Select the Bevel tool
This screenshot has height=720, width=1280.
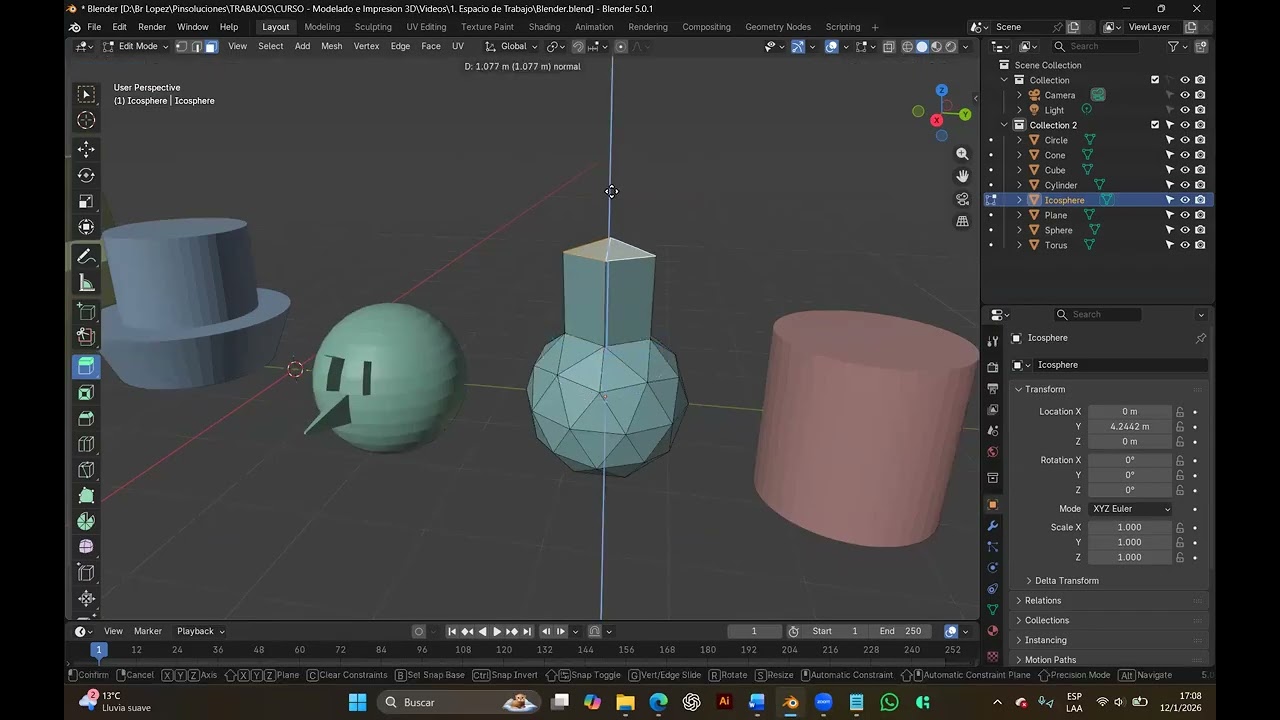86,418
